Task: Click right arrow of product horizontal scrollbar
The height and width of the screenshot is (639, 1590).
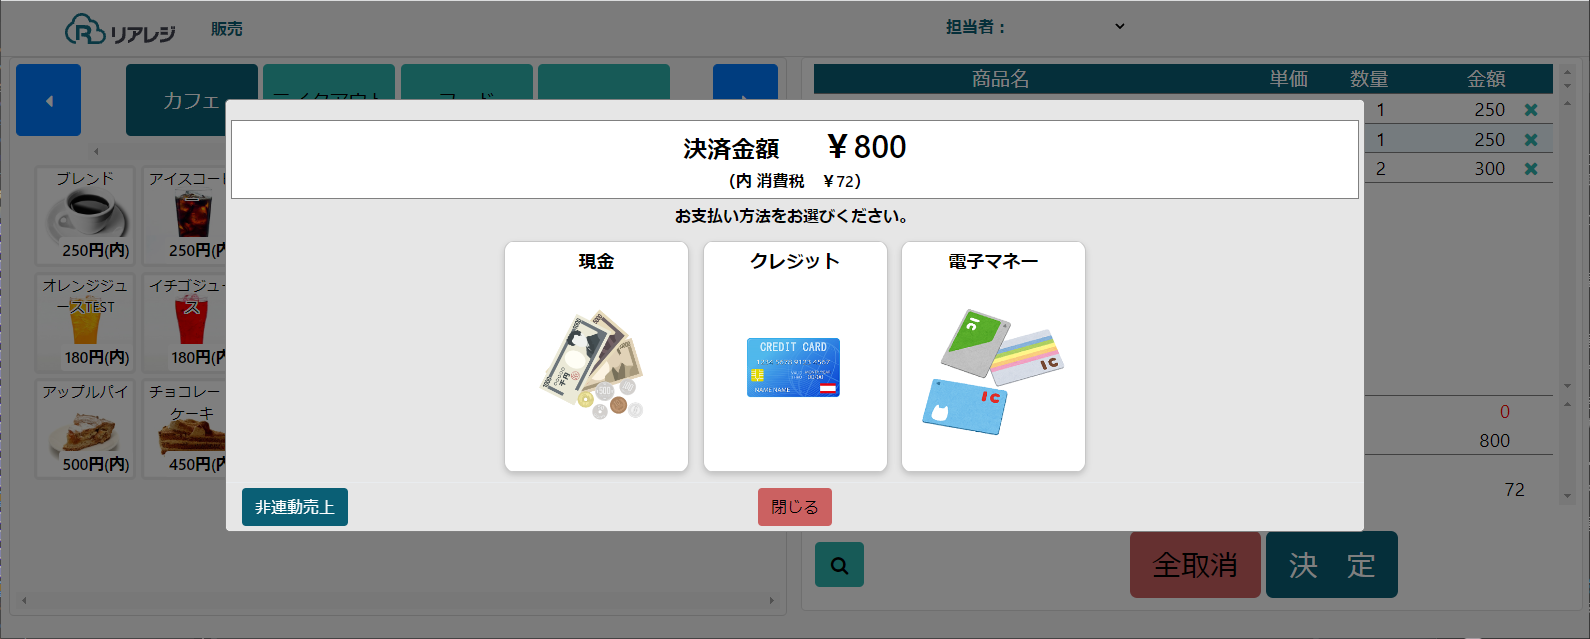Action: [x=771, y=600]
